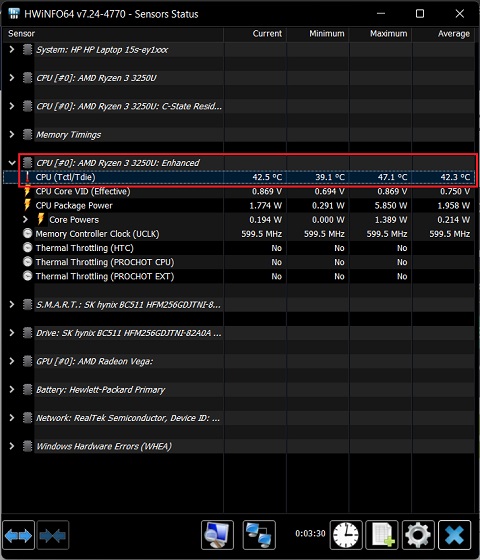Click the icon beside Thermal Throttling (PROCHOT EXT)
Screen dimensions: 480x560
28,276
